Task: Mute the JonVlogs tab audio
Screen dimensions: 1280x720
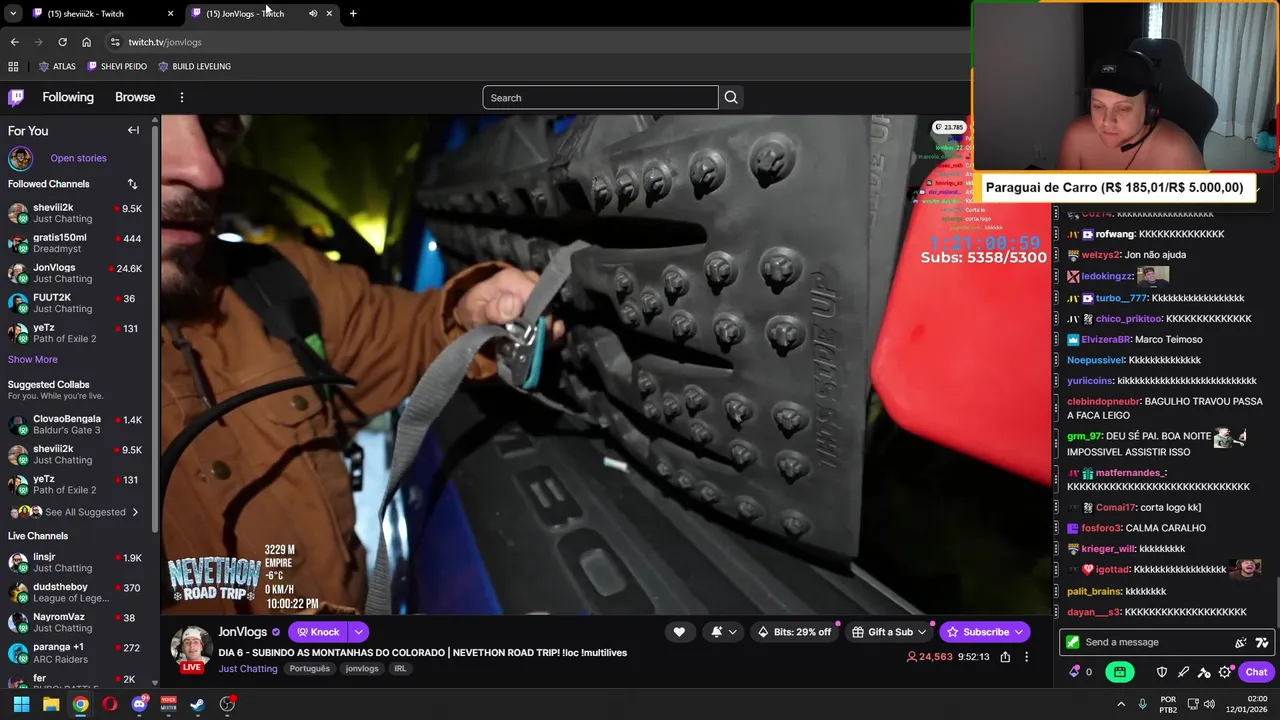Action: tap(312, 13)
